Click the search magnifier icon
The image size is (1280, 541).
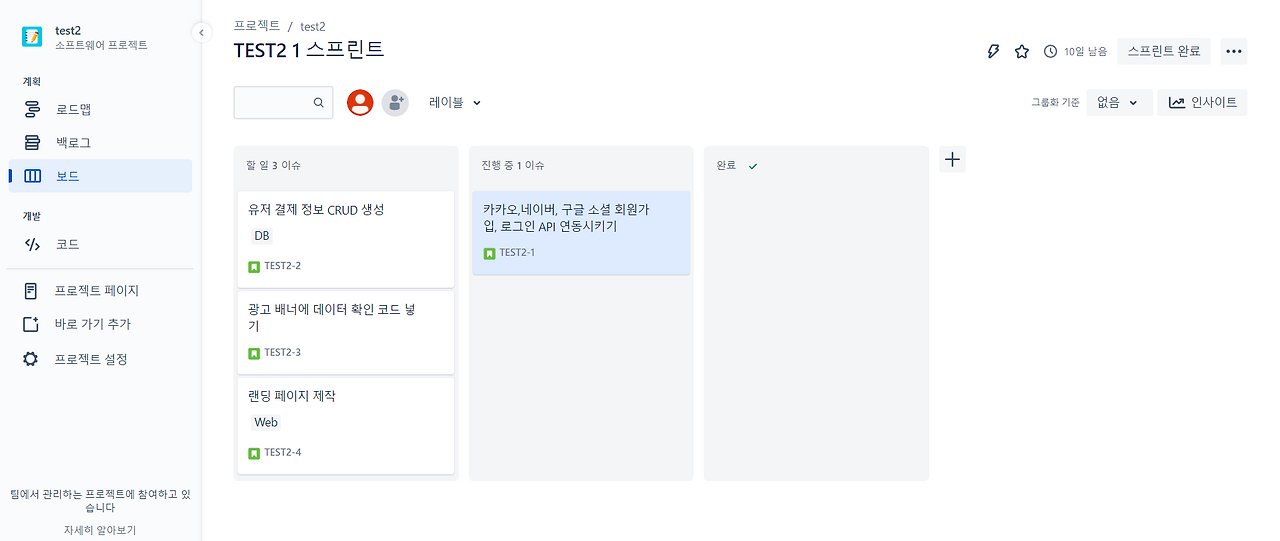[x=319, y=102]
